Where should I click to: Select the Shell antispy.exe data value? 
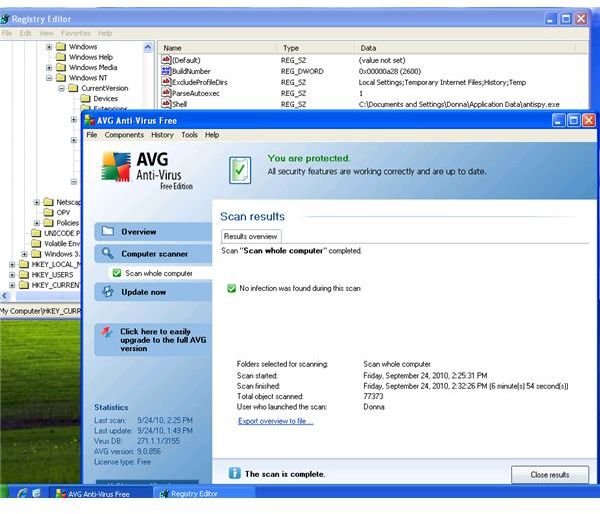(459, 104)
